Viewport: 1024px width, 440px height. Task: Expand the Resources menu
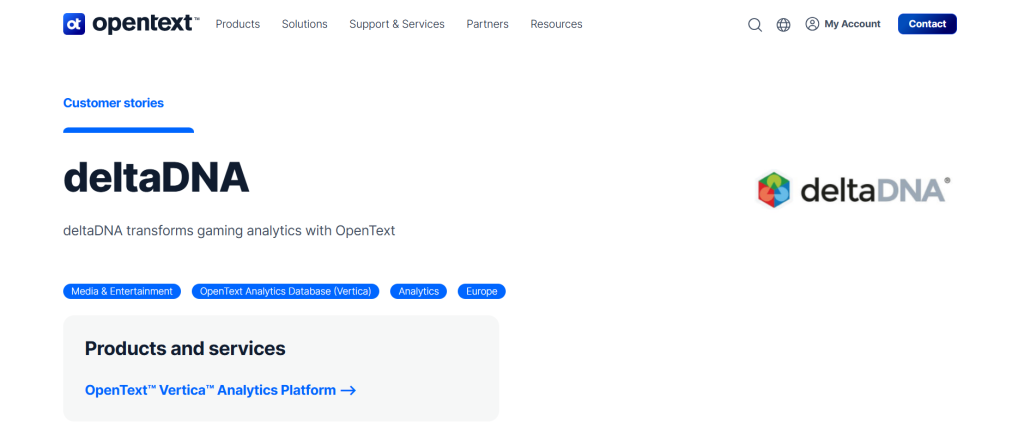556,24
